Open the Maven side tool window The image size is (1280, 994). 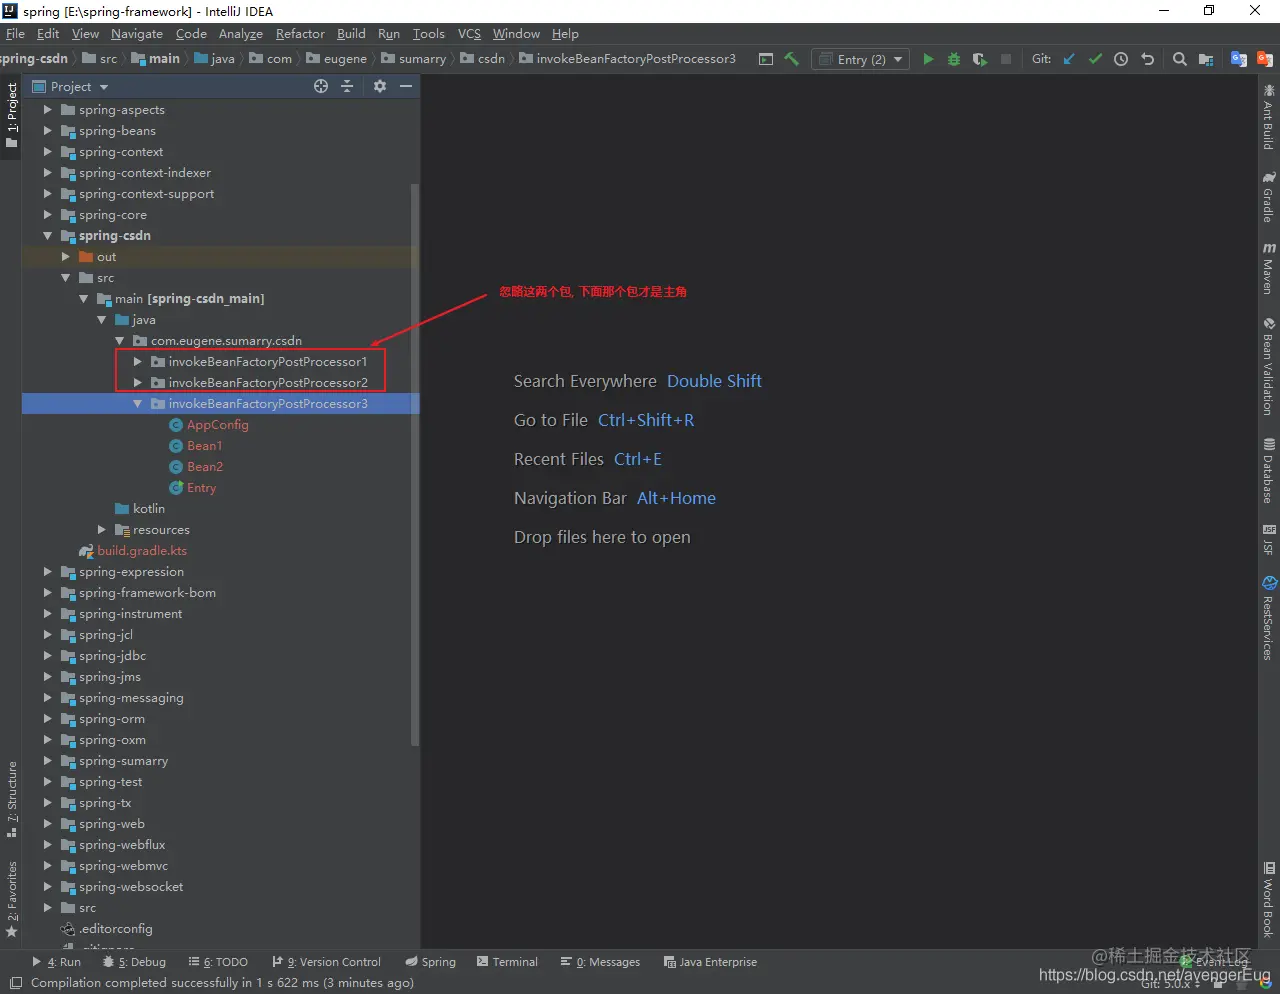[x=1268, y=267]
